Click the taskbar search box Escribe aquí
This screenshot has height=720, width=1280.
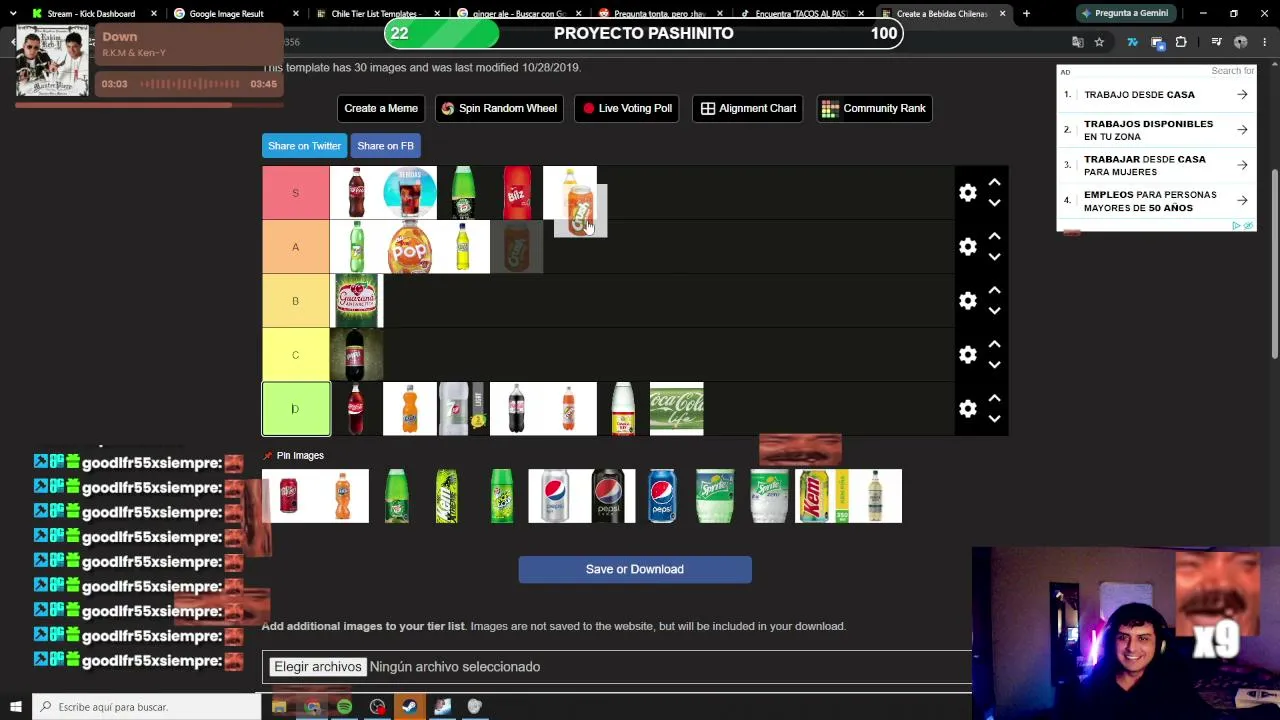[x=147, y=707]
